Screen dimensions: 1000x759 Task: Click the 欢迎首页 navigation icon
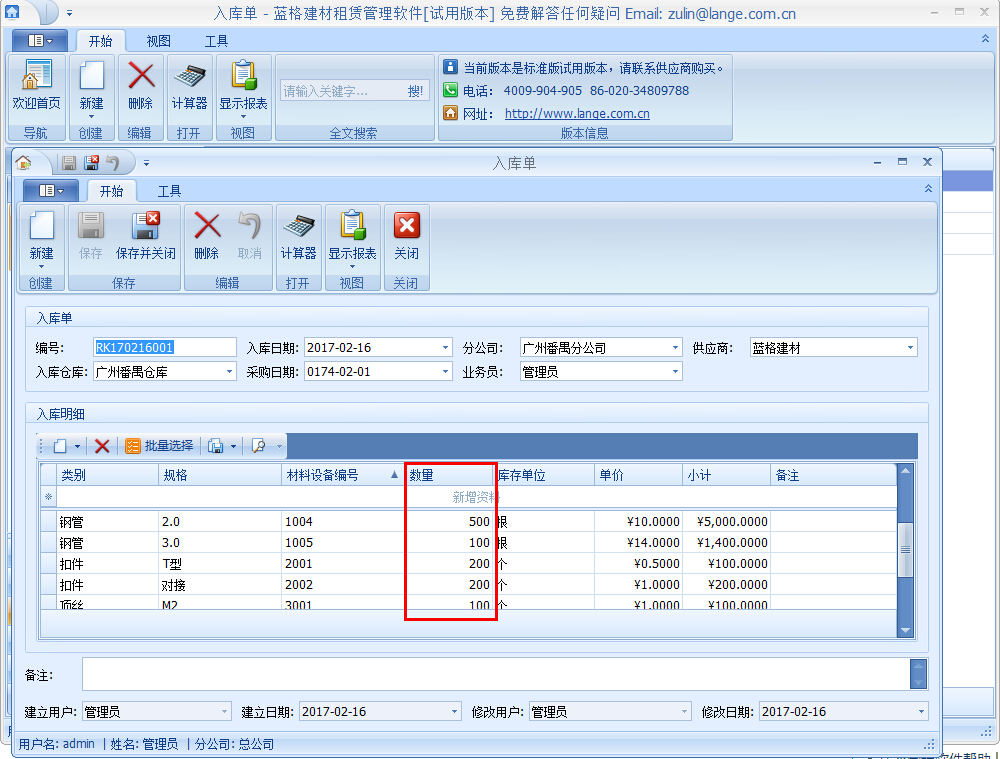point(36,78)
